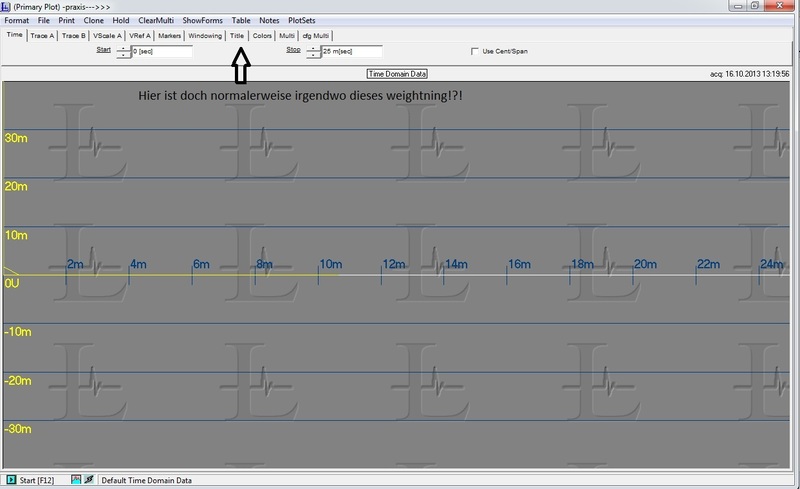The image size is (800, 489).
Task: Open the Format menu
Action: point(17,20)
